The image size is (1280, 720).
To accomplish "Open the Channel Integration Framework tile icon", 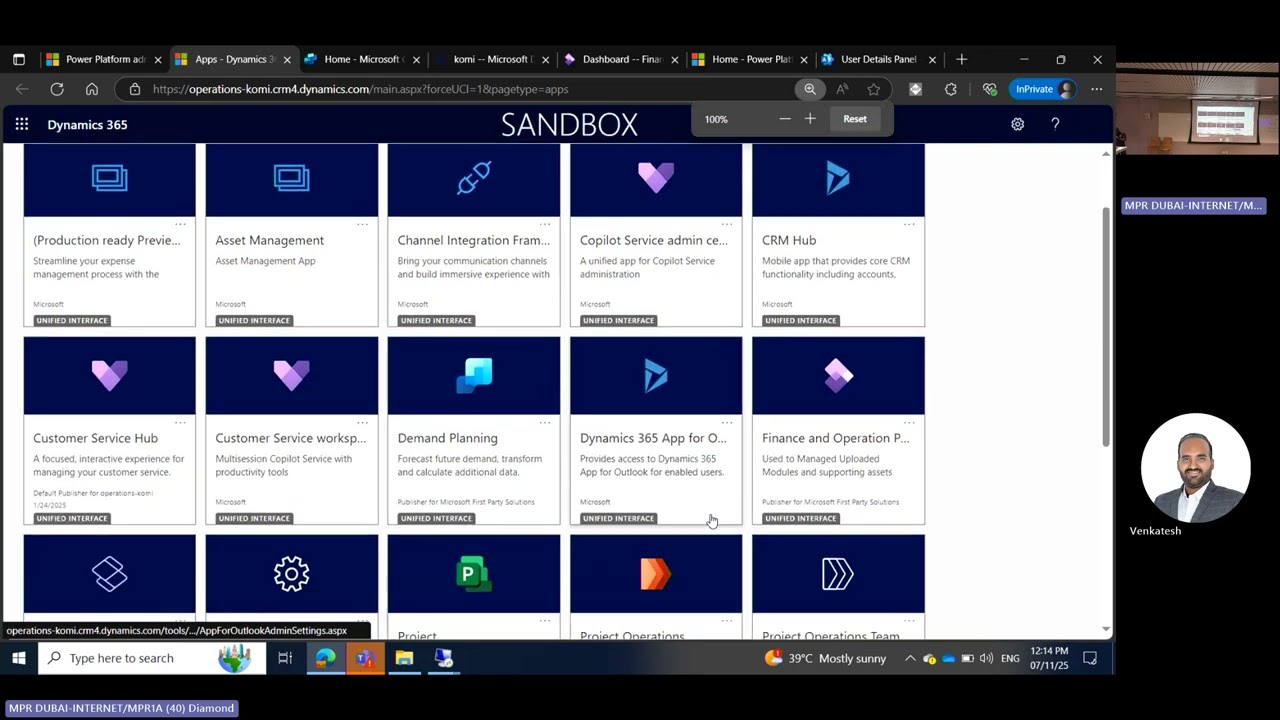I will [x=474, y=179].
